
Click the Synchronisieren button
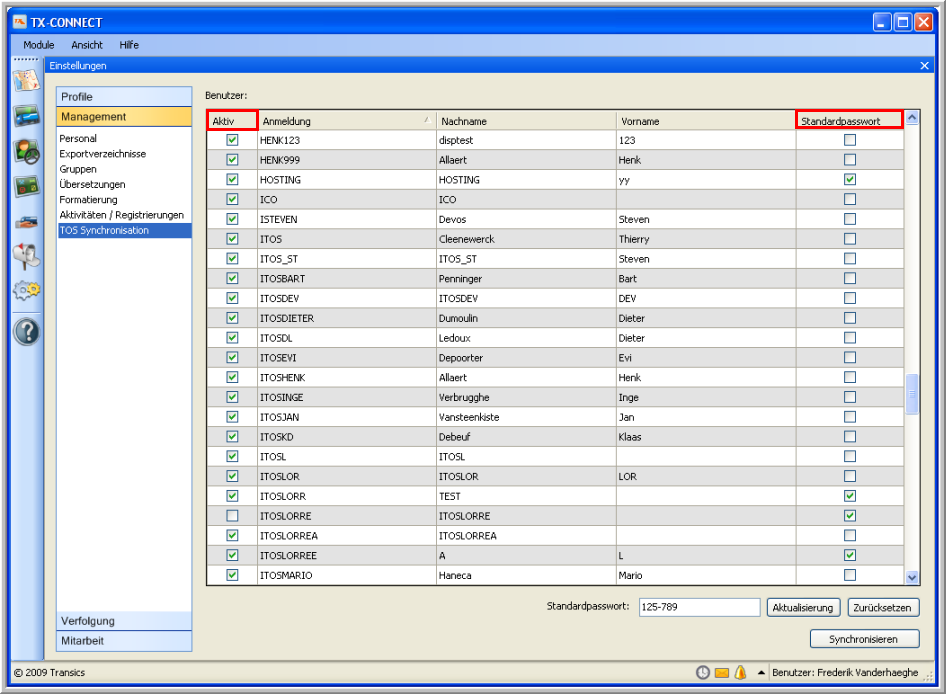[x=864, y=639]
